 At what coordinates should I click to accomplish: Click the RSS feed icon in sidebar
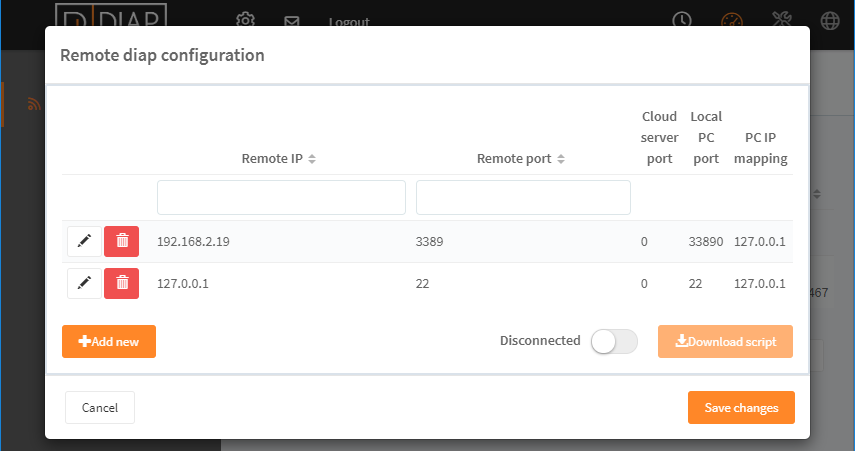pos(34,104)
